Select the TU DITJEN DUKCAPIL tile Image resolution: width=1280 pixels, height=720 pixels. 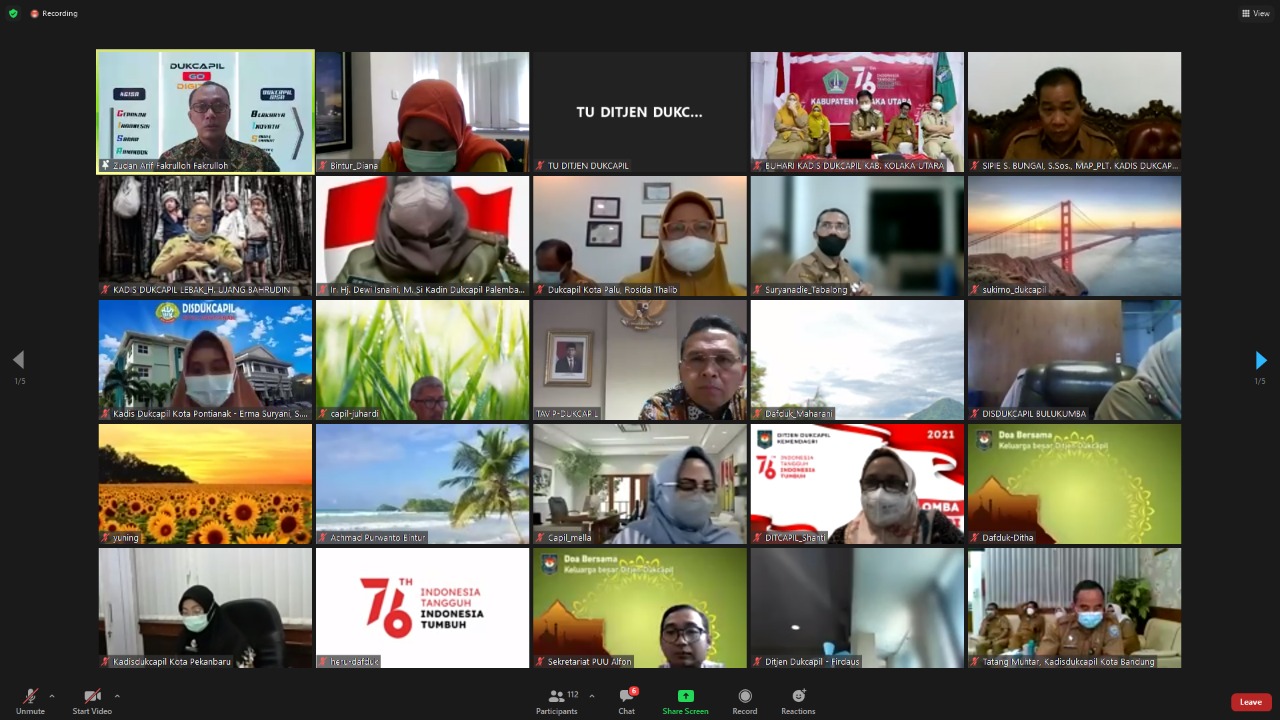tap(639, 112)
